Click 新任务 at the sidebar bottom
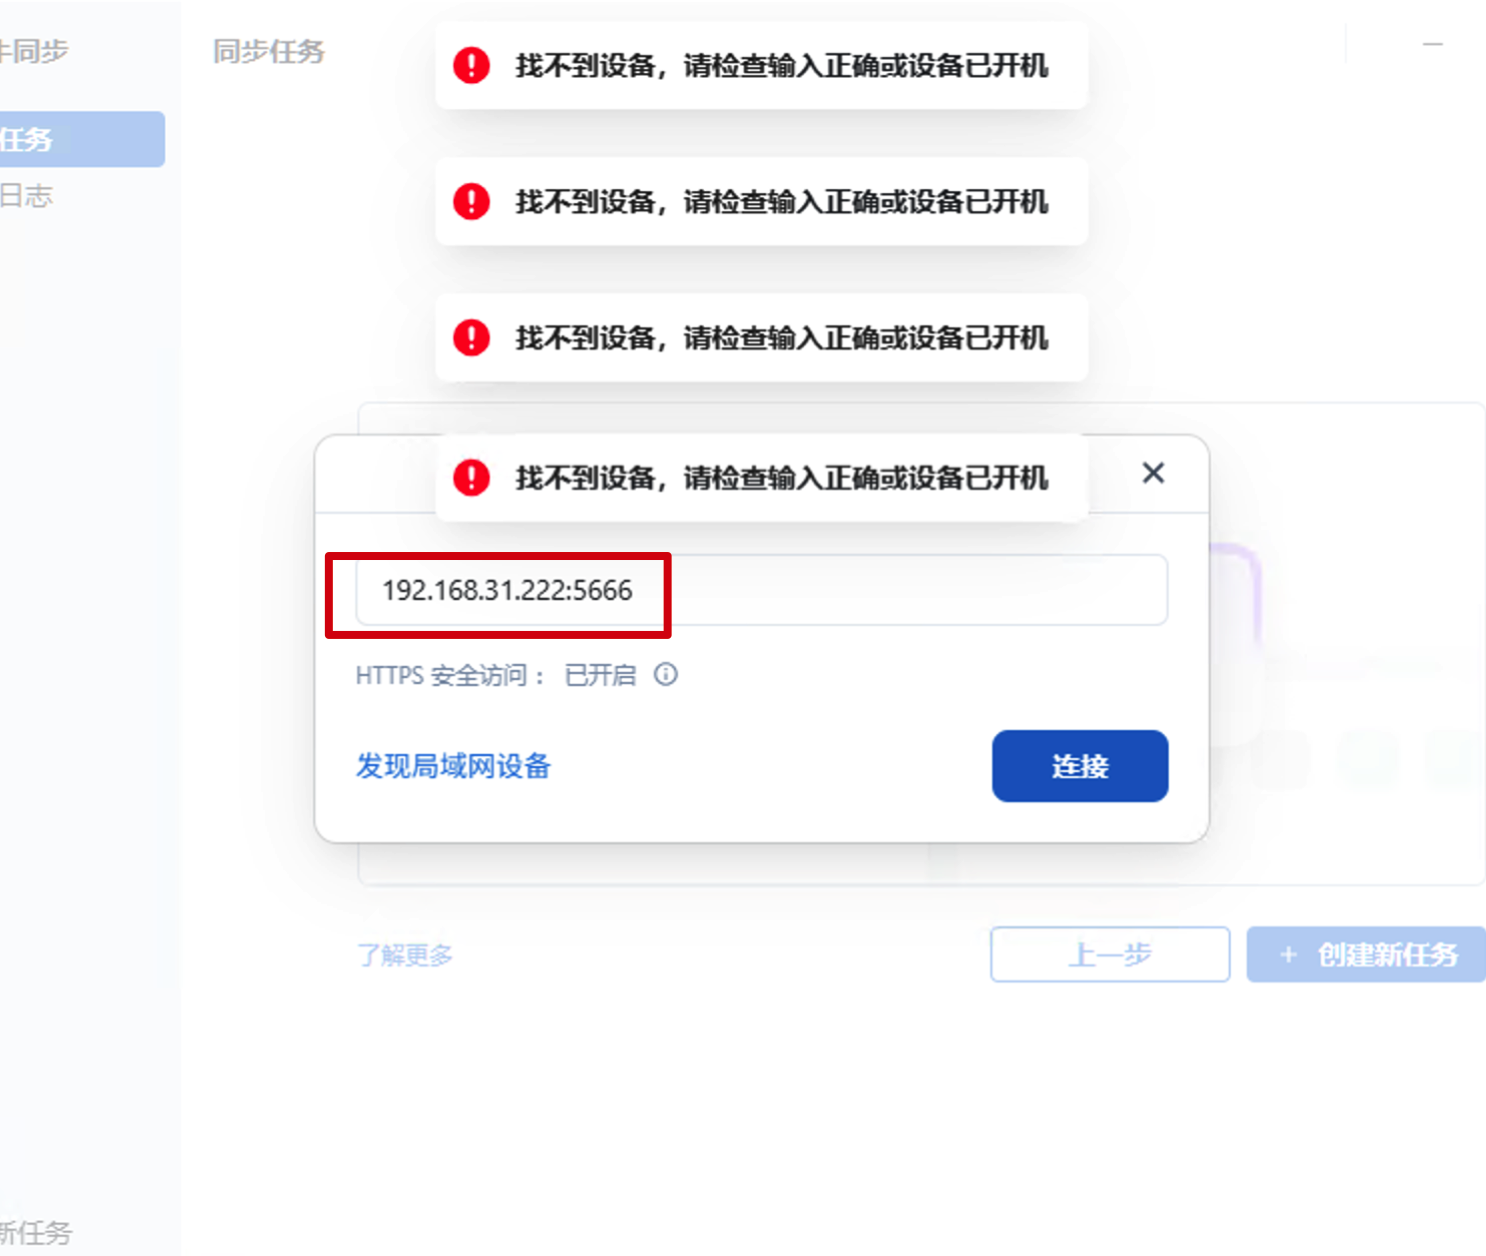 [36, 1232]
